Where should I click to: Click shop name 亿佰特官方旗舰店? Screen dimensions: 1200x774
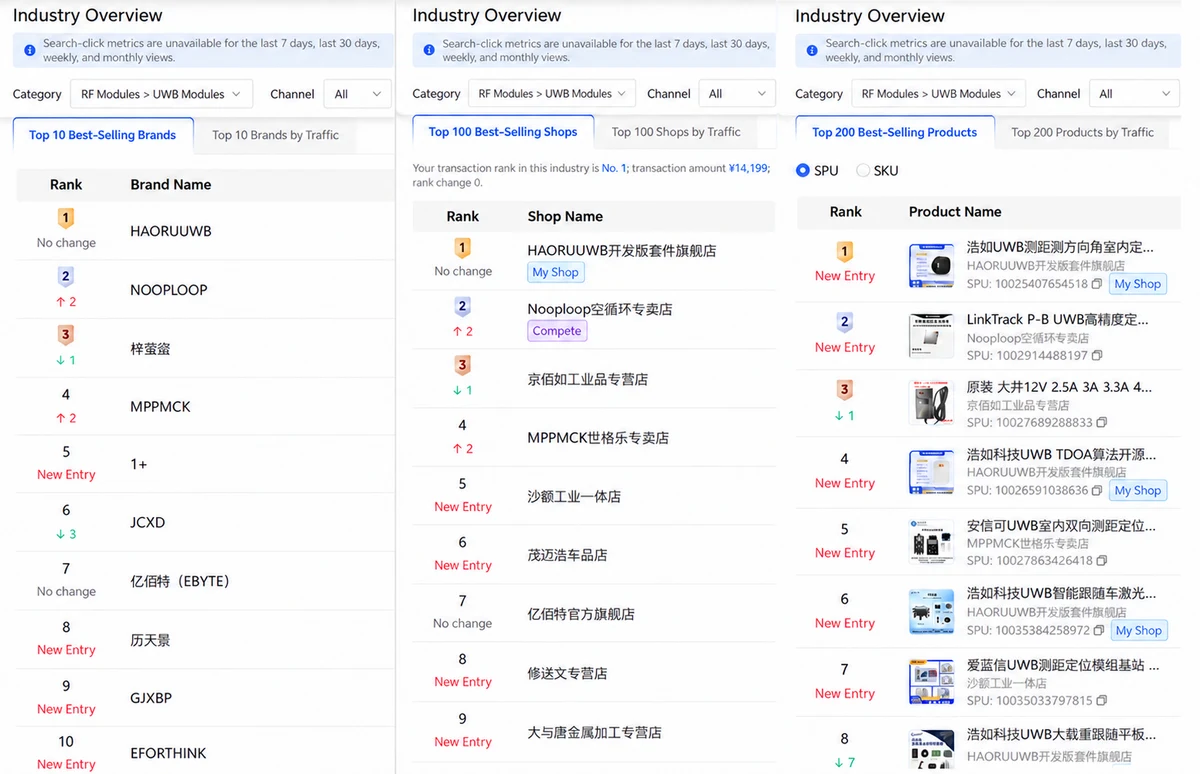tap(581, 614)
